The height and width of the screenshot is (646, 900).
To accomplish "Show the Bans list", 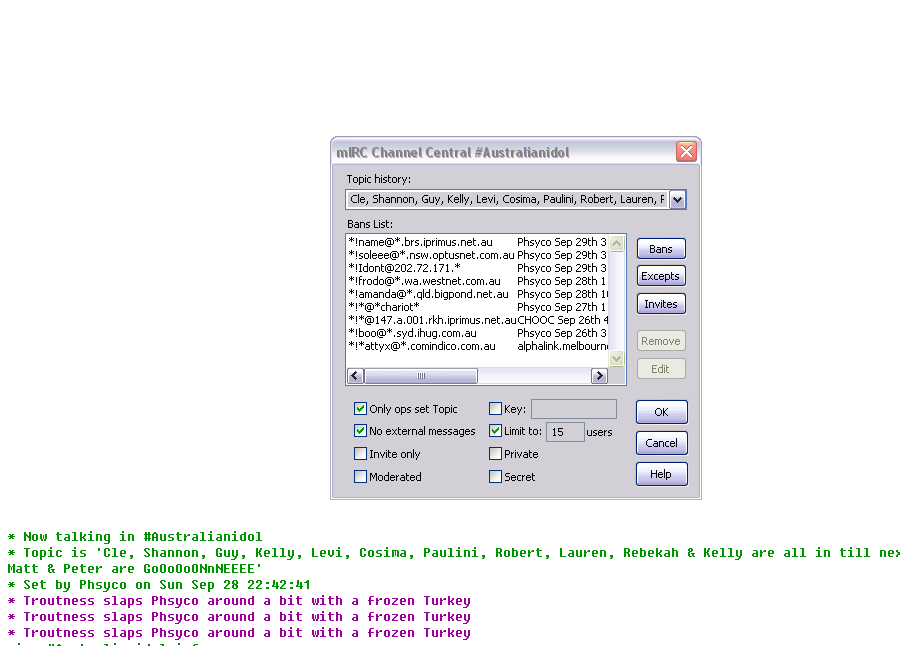I will (x=661, y=249).
